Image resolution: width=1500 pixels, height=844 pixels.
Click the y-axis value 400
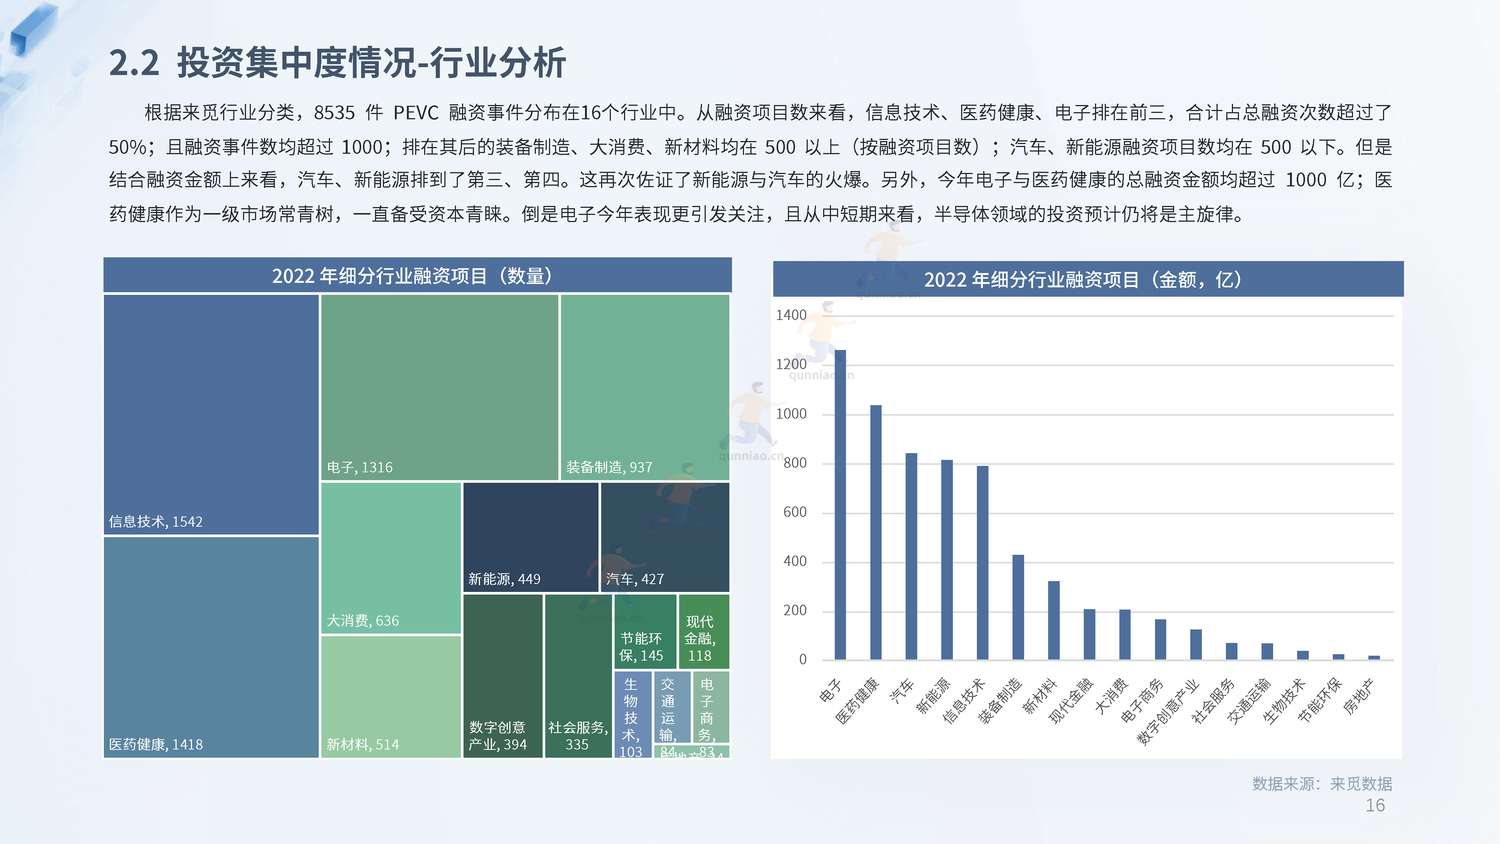tap(795, 561)
